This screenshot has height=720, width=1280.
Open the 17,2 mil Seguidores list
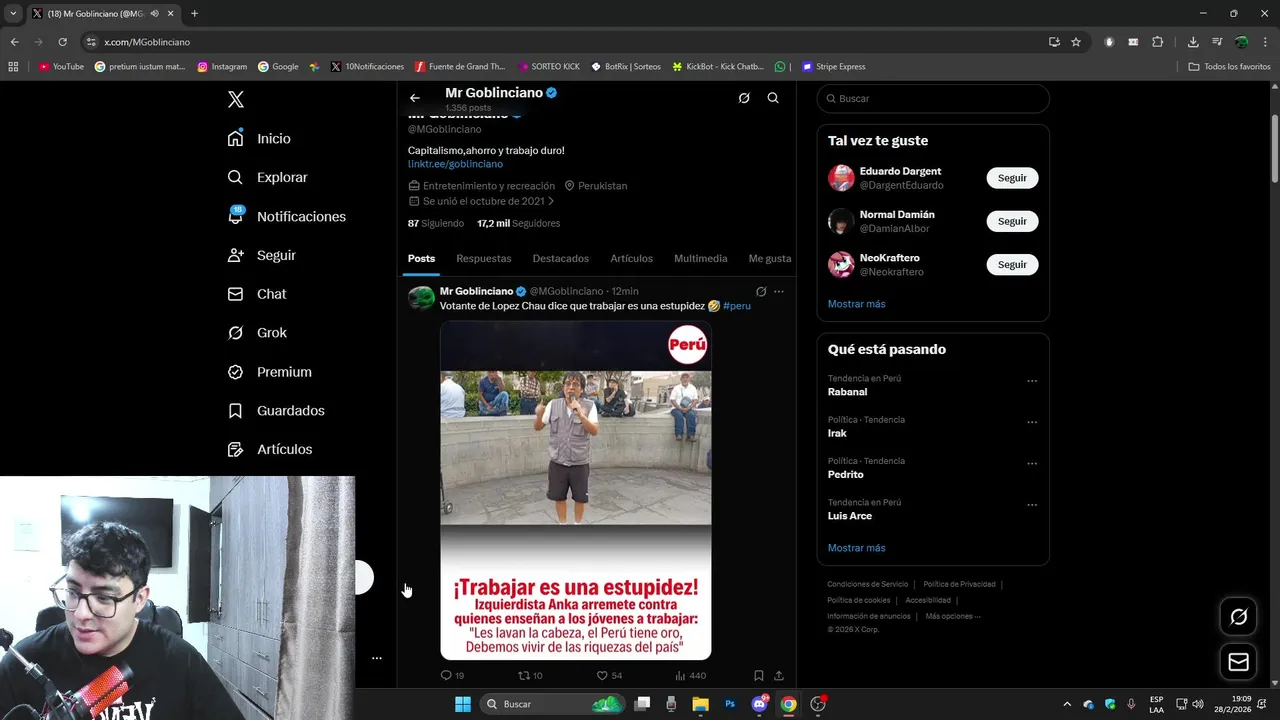pos(518,224)
